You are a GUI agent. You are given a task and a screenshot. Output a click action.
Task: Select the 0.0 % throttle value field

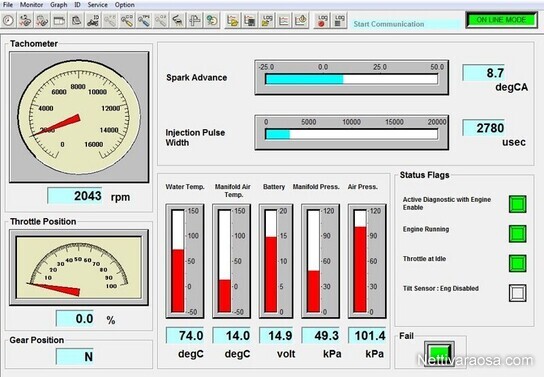tap(75, 318)
